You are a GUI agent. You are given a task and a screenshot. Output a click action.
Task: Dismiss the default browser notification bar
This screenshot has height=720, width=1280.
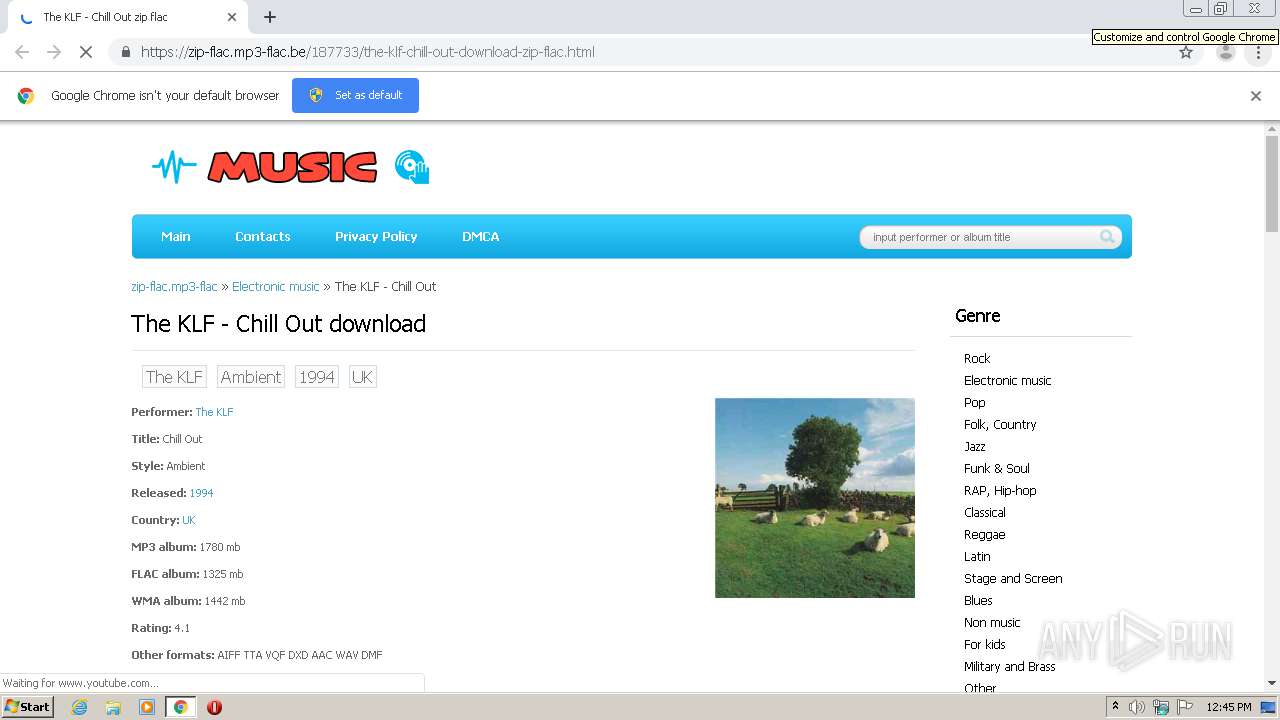[1256, 96]
